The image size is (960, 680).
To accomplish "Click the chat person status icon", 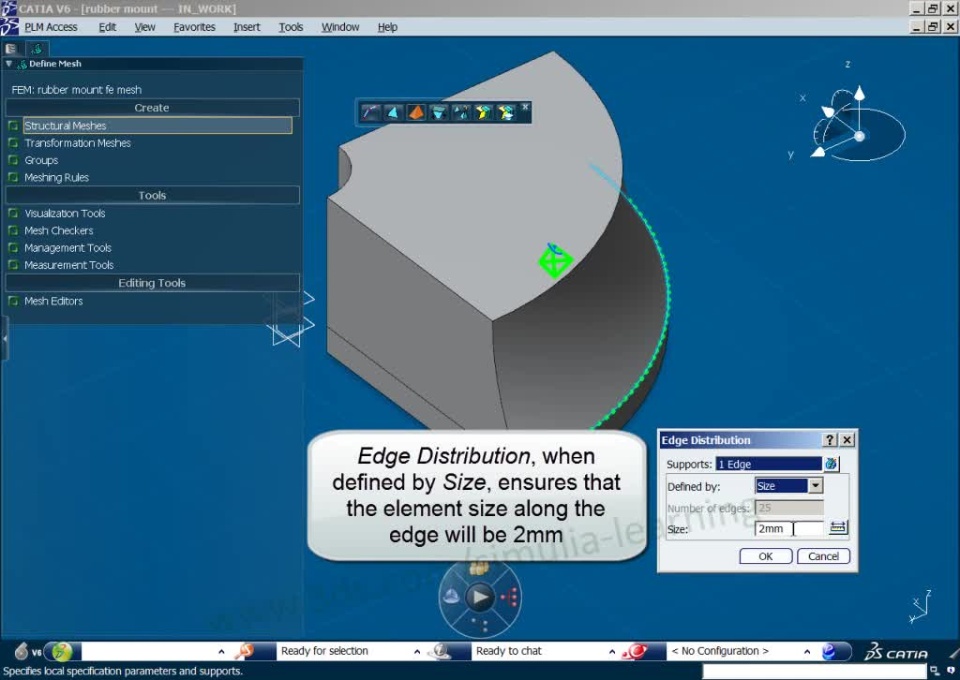I will pyautogui.click(x=440, y=652).
